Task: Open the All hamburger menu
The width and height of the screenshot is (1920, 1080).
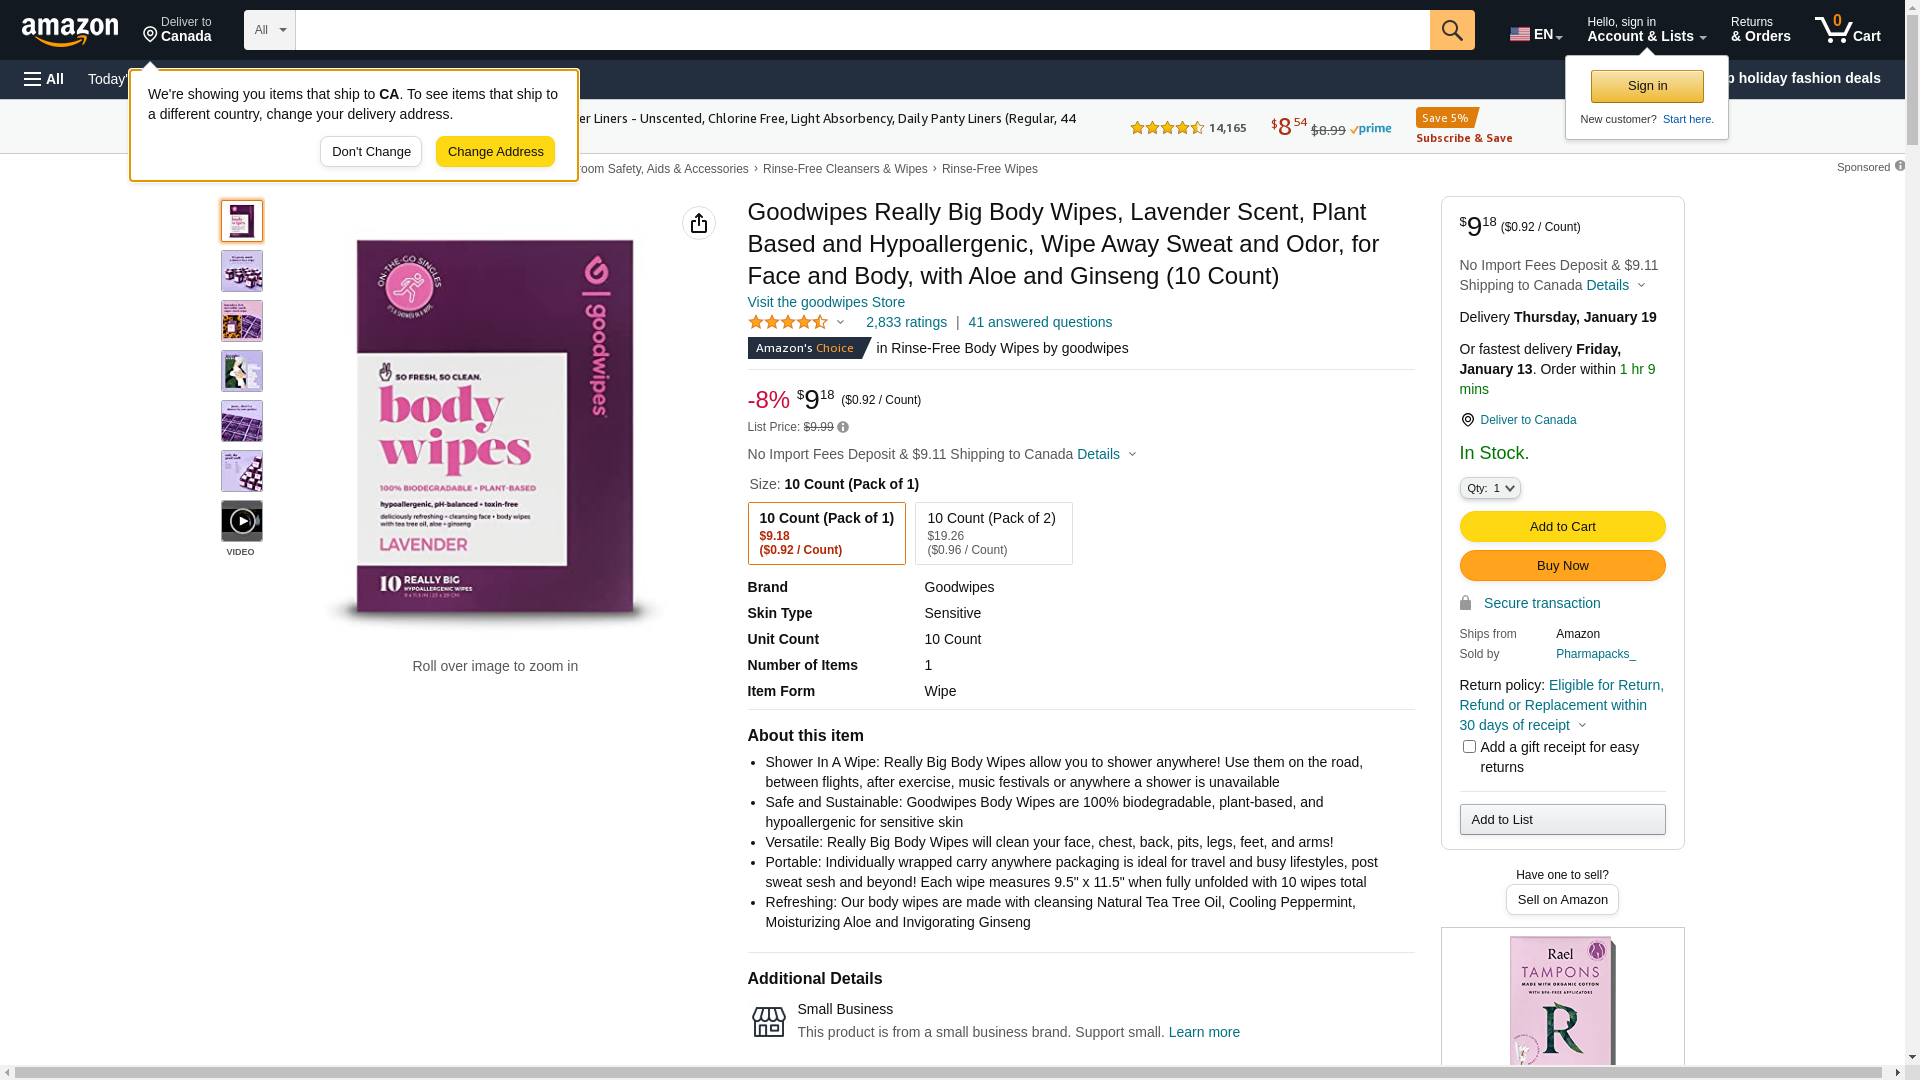Action: [x=44, y=79]
